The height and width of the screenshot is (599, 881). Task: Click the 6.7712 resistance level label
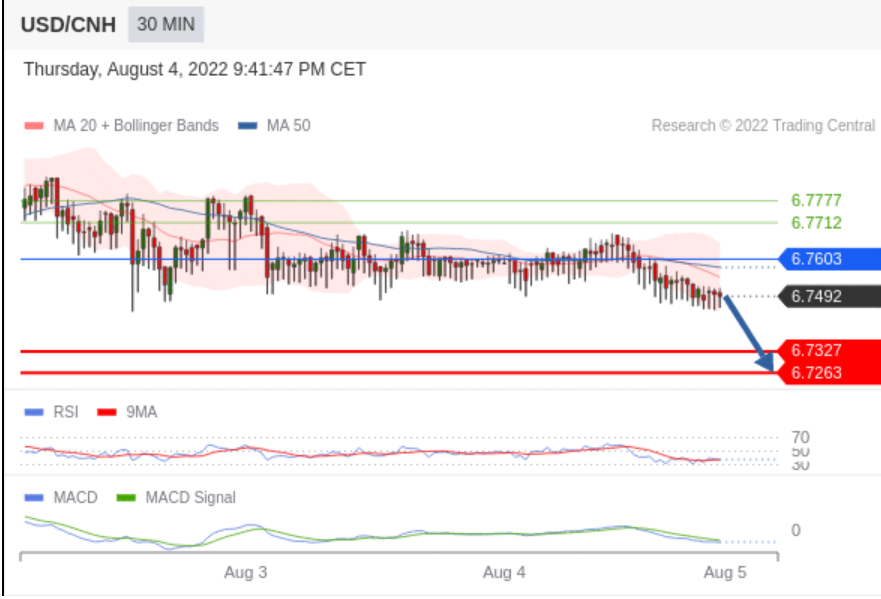coord(816,223)
